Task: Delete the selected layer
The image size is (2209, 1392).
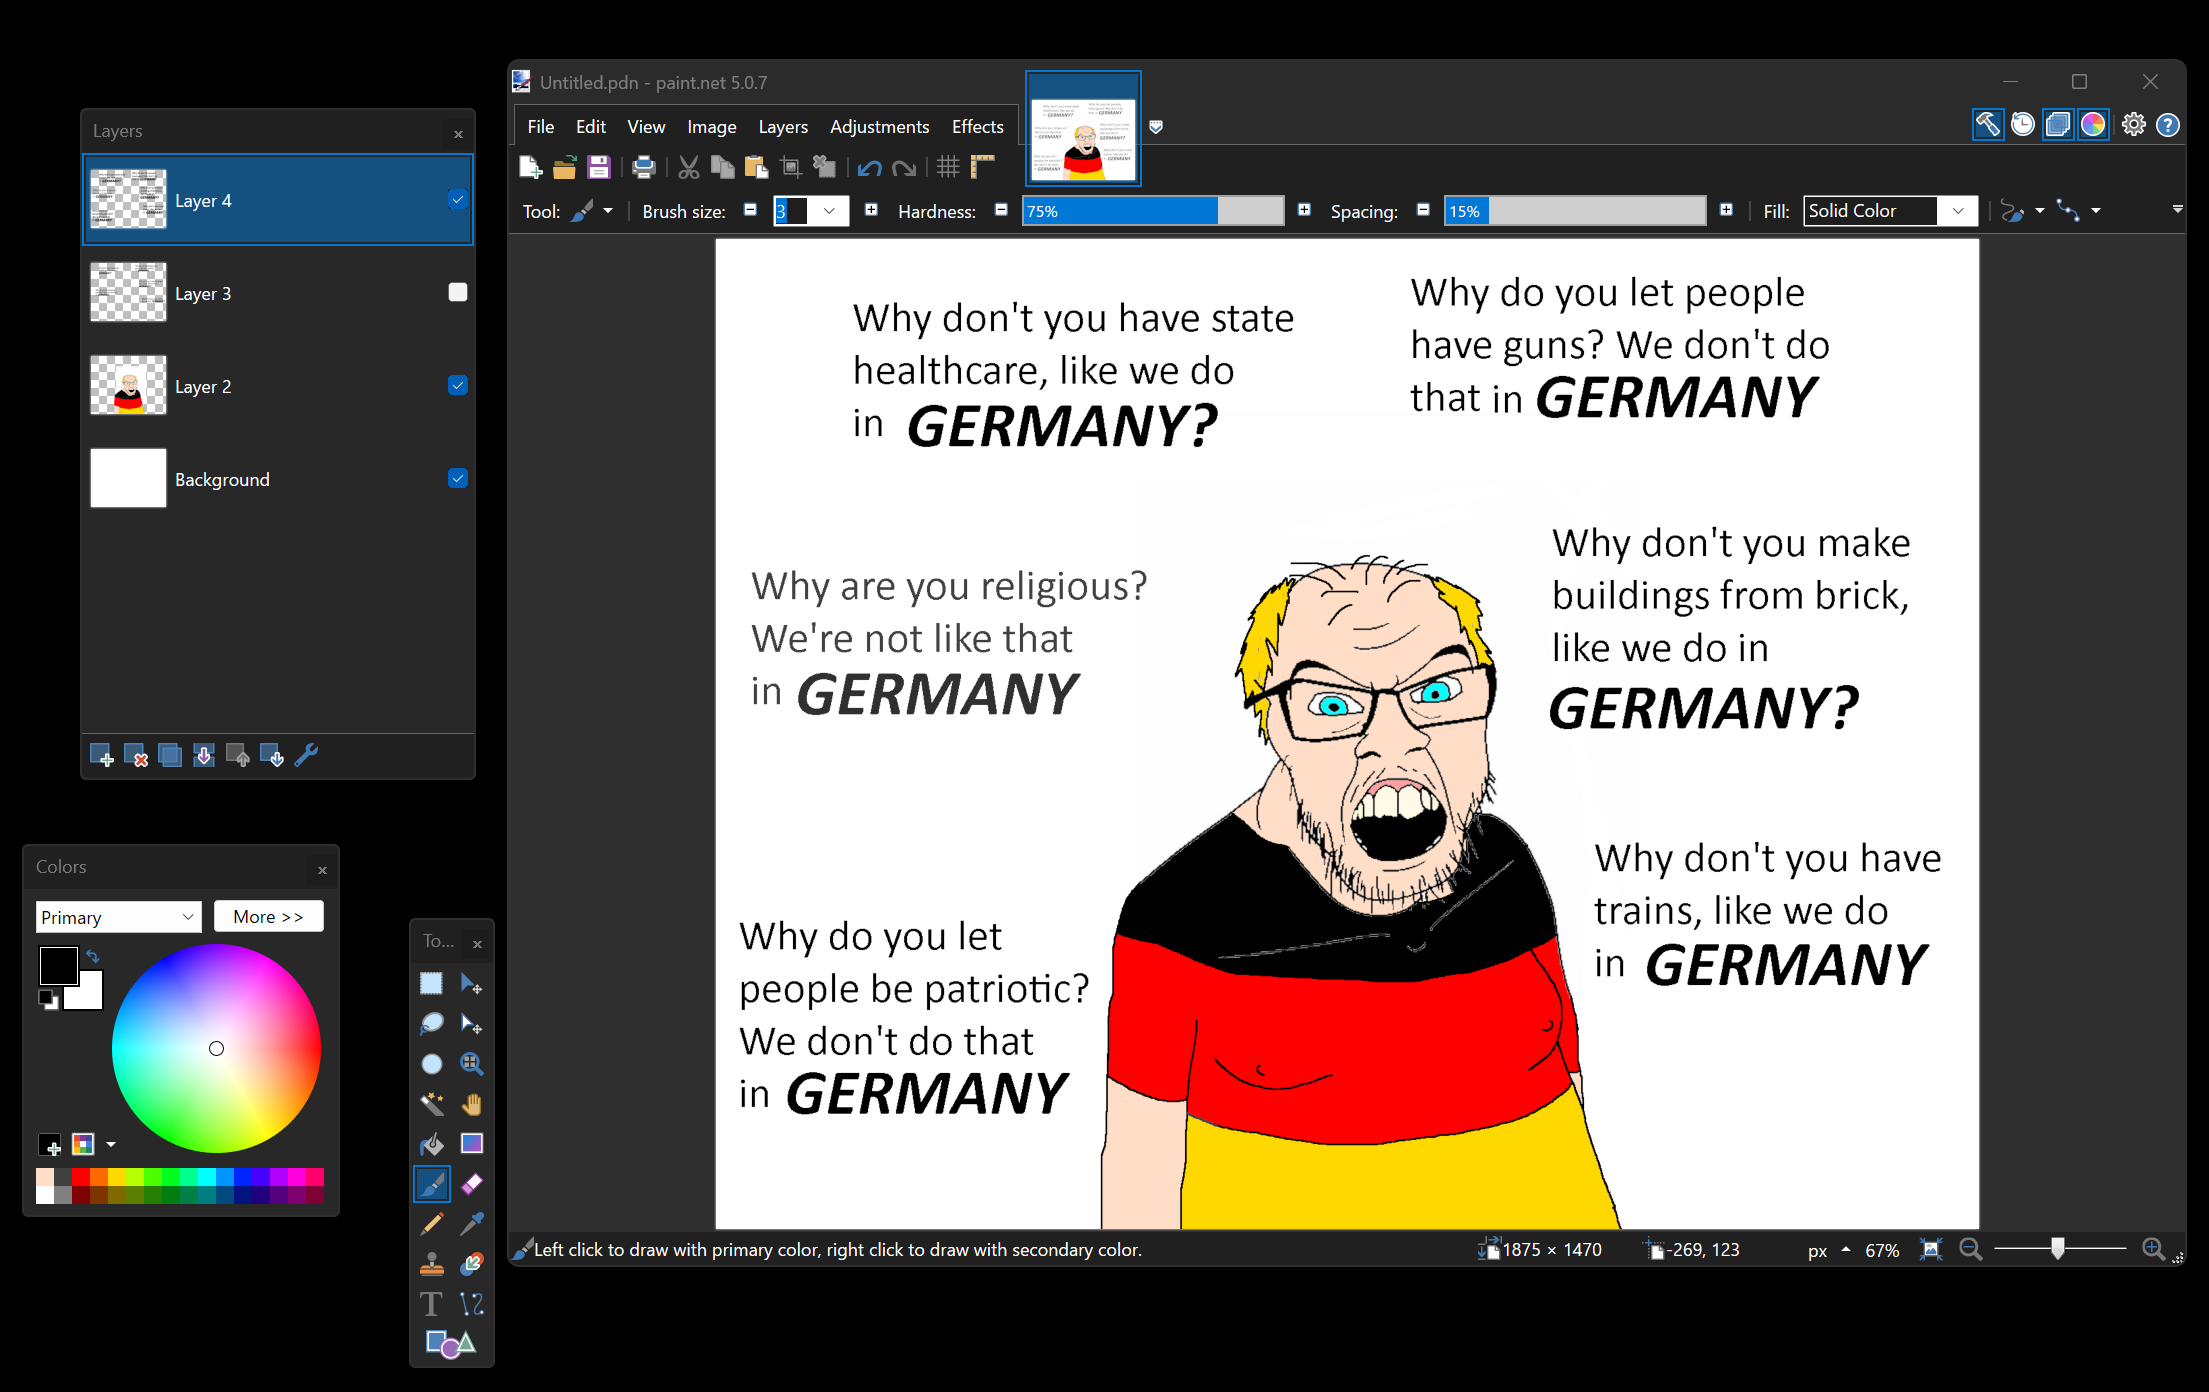Action: 136,756
